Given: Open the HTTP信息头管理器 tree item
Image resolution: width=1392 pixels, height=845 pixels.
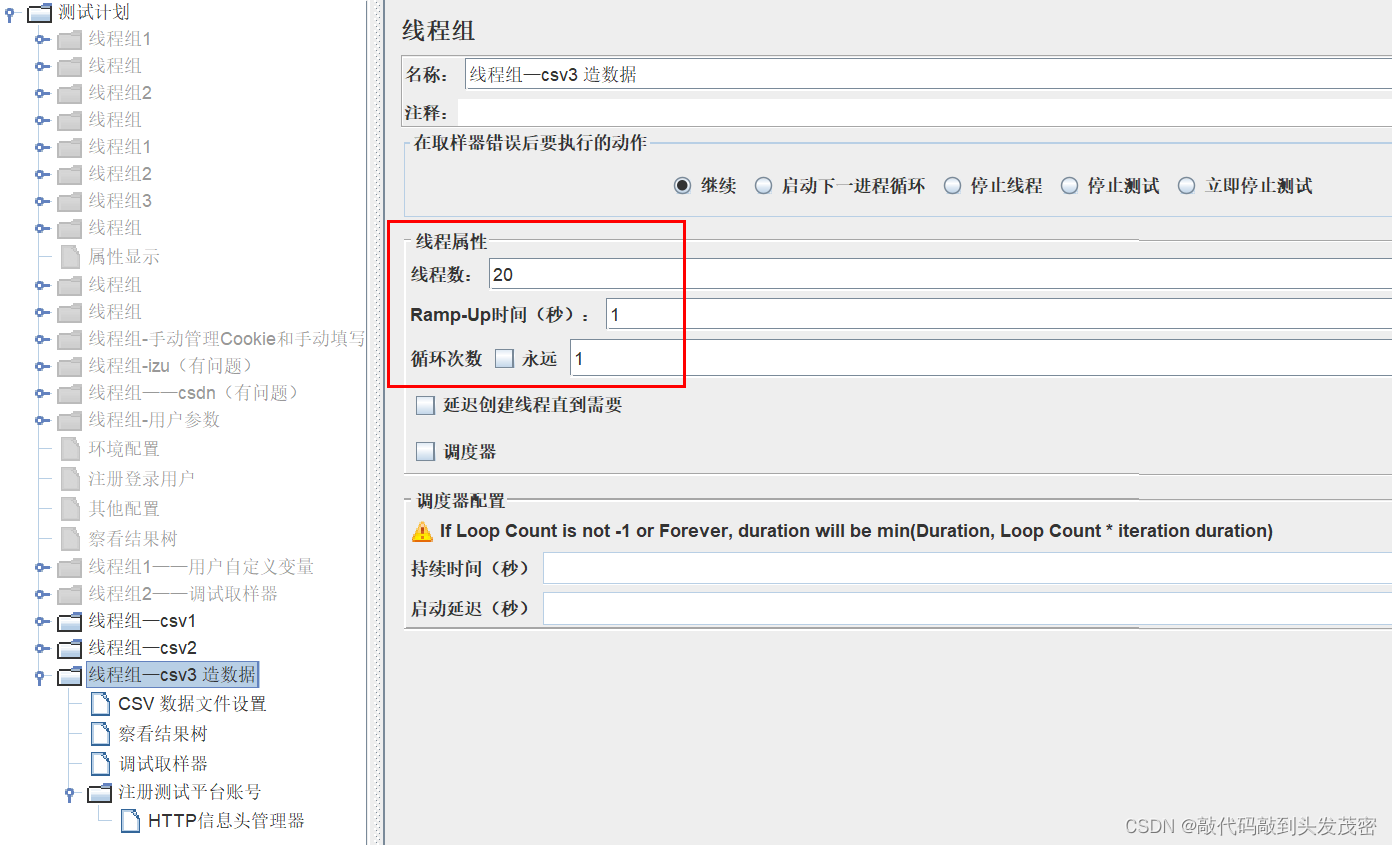Looking at the screenshot, I should (x=226, y=821).
